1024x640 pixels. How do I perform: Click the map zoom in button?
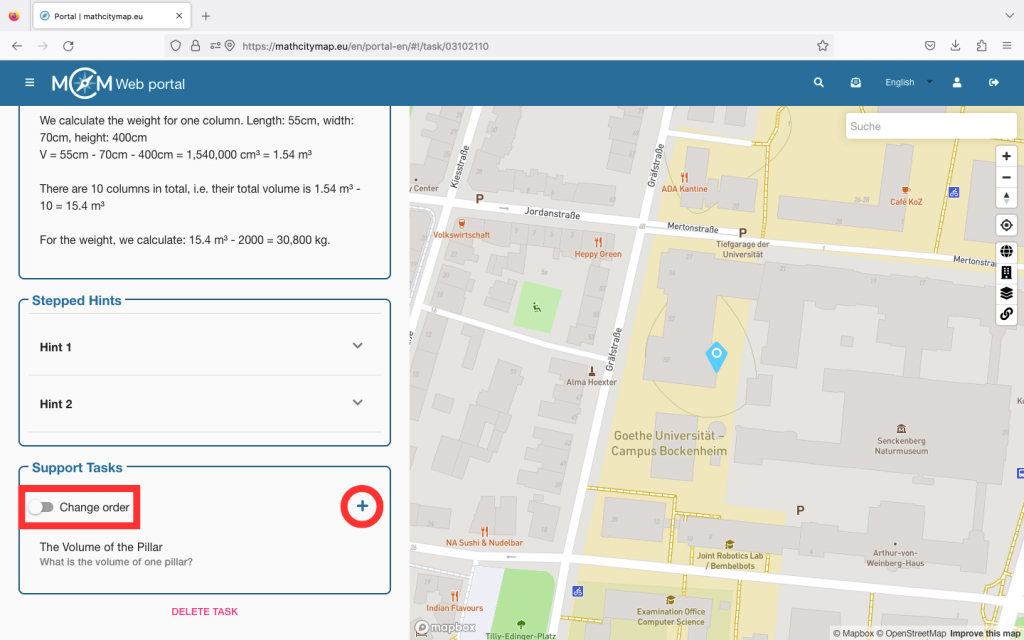[x=1006, y=156]
